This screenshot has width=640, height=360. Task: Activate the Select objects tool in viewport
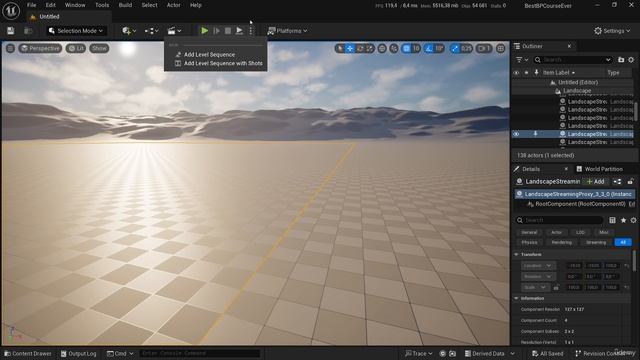tap(340, 49)
